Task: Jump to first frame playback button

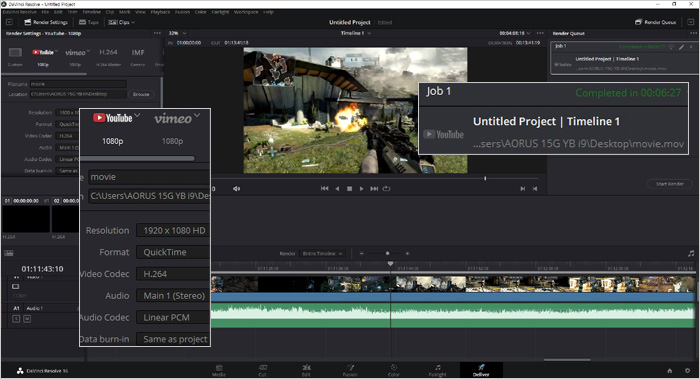Action: click(325, 189)
